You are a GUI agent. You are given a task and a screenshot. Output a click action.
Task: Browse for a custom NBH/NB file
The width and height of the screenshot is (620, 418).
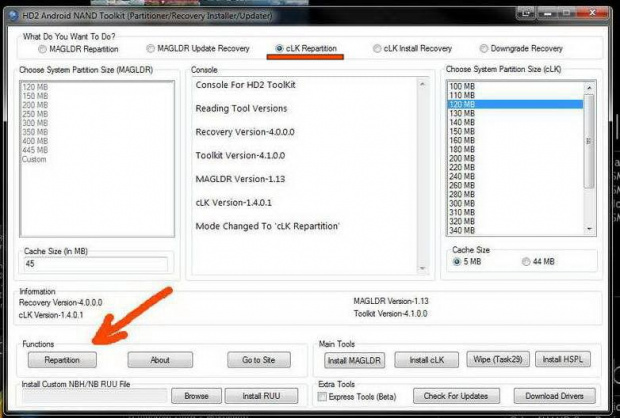pyautogui.click(x=196, y=396)
